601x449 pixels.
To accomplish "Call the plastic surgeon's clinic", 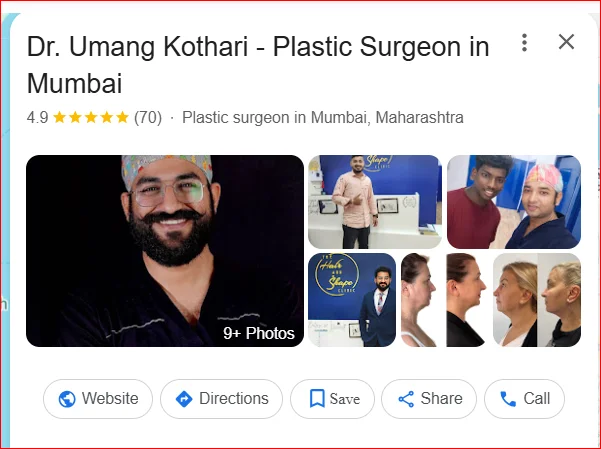I will (x=524, y=399).
